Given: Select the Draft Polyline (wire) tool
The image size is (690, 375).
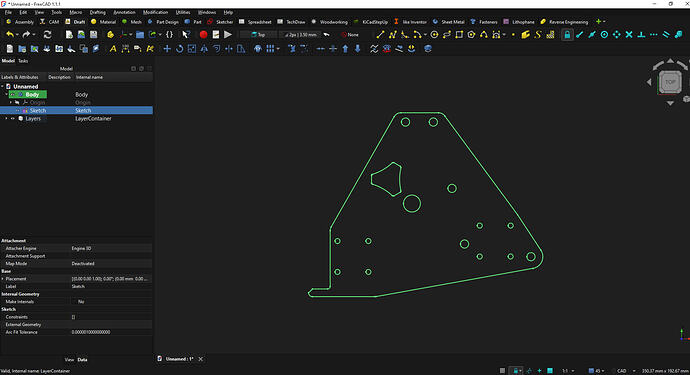Looking at the screenshot, I should [x=393, y=34].
